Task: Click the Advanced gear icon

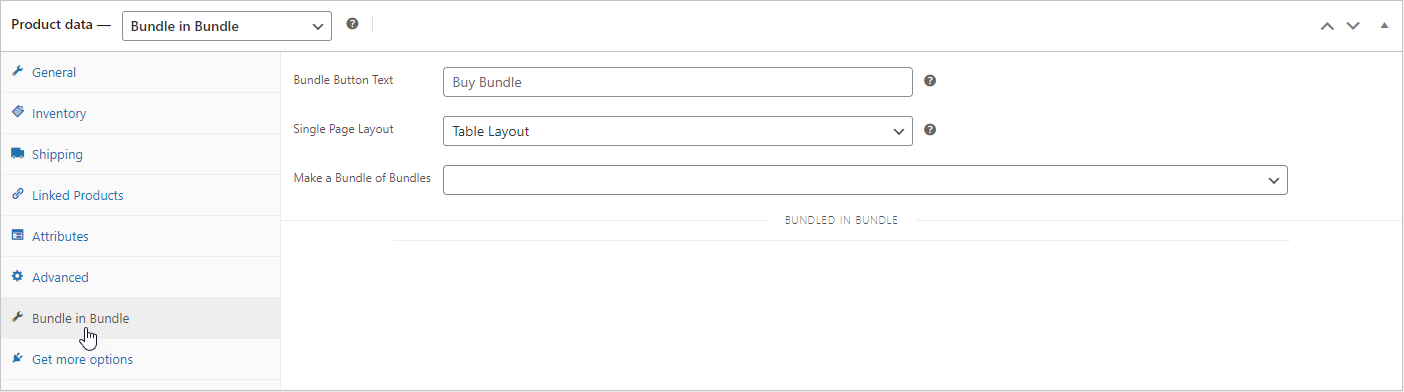Action: coord(17,277)
